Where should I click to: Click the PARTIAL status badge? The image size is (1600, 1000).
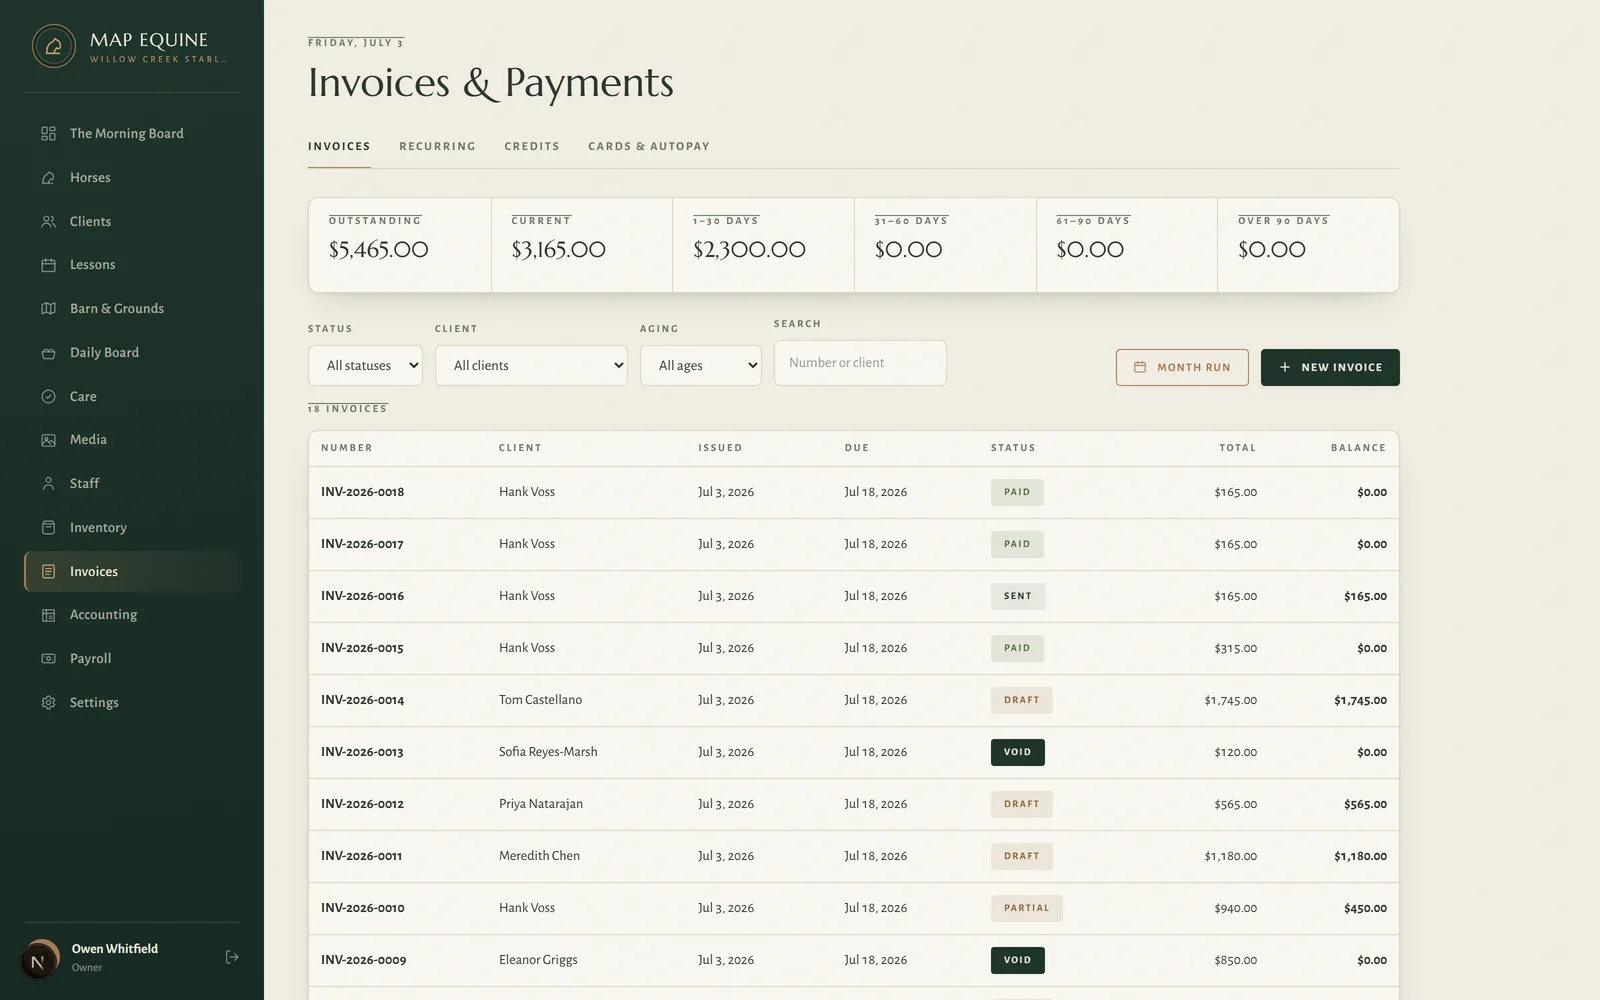pos(1027,908)
